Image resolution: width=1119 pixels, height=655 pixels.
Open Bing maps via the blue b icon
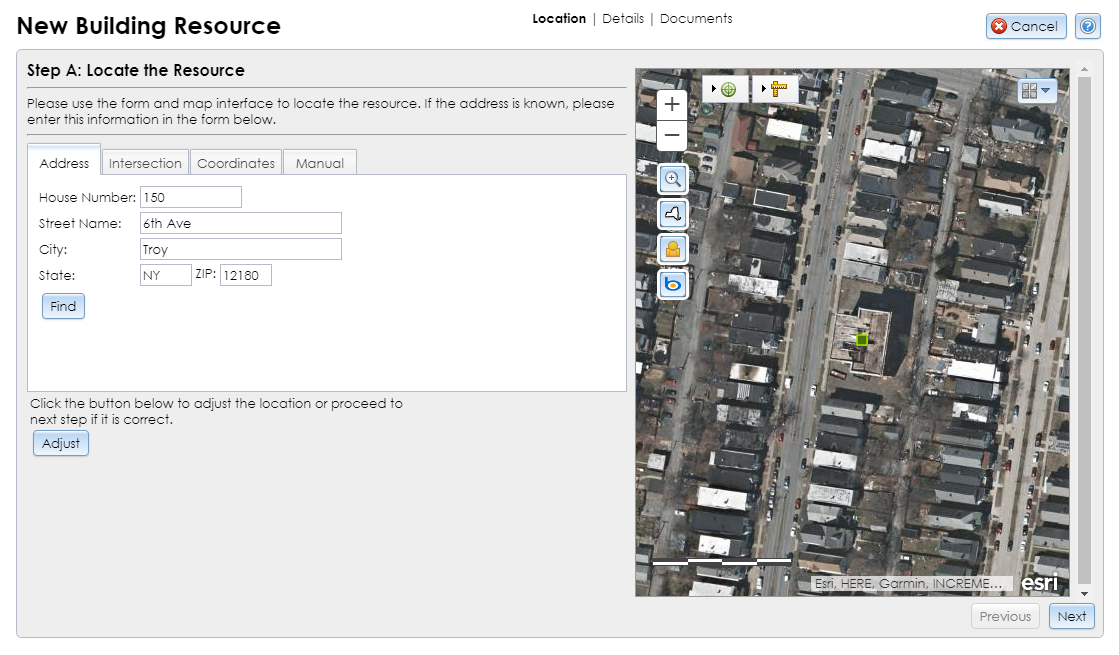click(x=672, y=284)
